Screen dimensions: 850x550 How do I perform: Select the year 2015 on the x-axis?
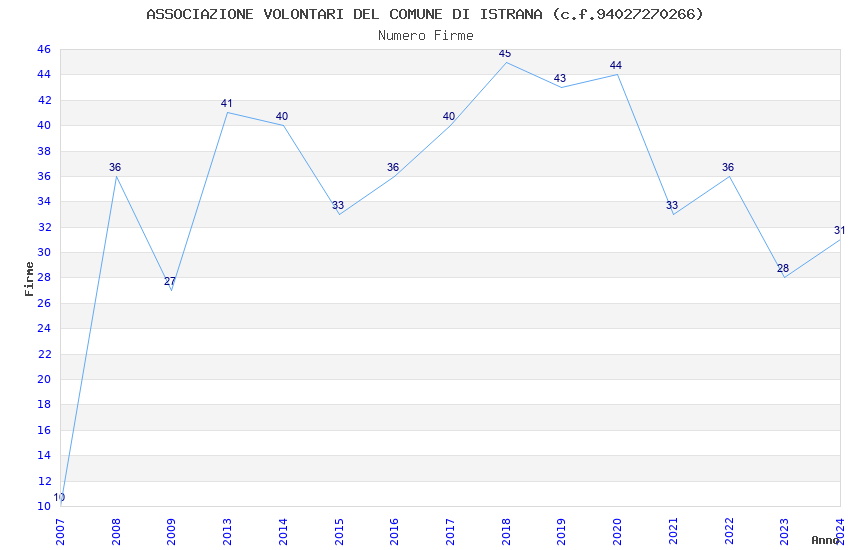(x=339, y=532)
